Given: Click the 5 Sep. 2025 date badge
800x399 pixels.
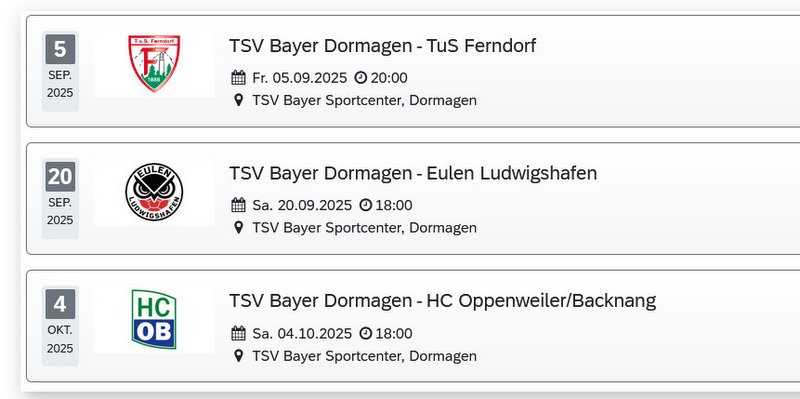Looking at the screenshot, I should click(x=60, y=71).
